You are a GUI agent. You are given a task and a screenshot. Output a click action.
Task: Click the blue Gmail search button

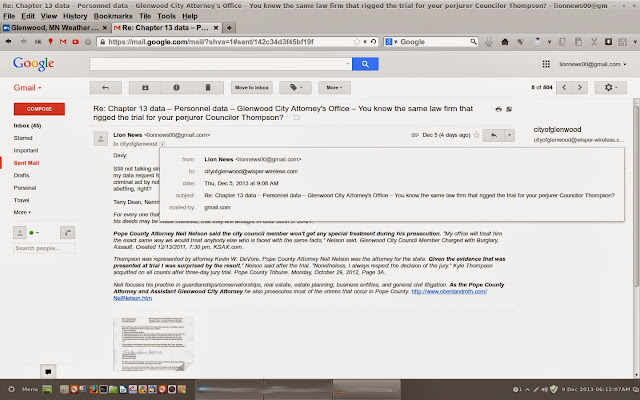pos(365,64)
